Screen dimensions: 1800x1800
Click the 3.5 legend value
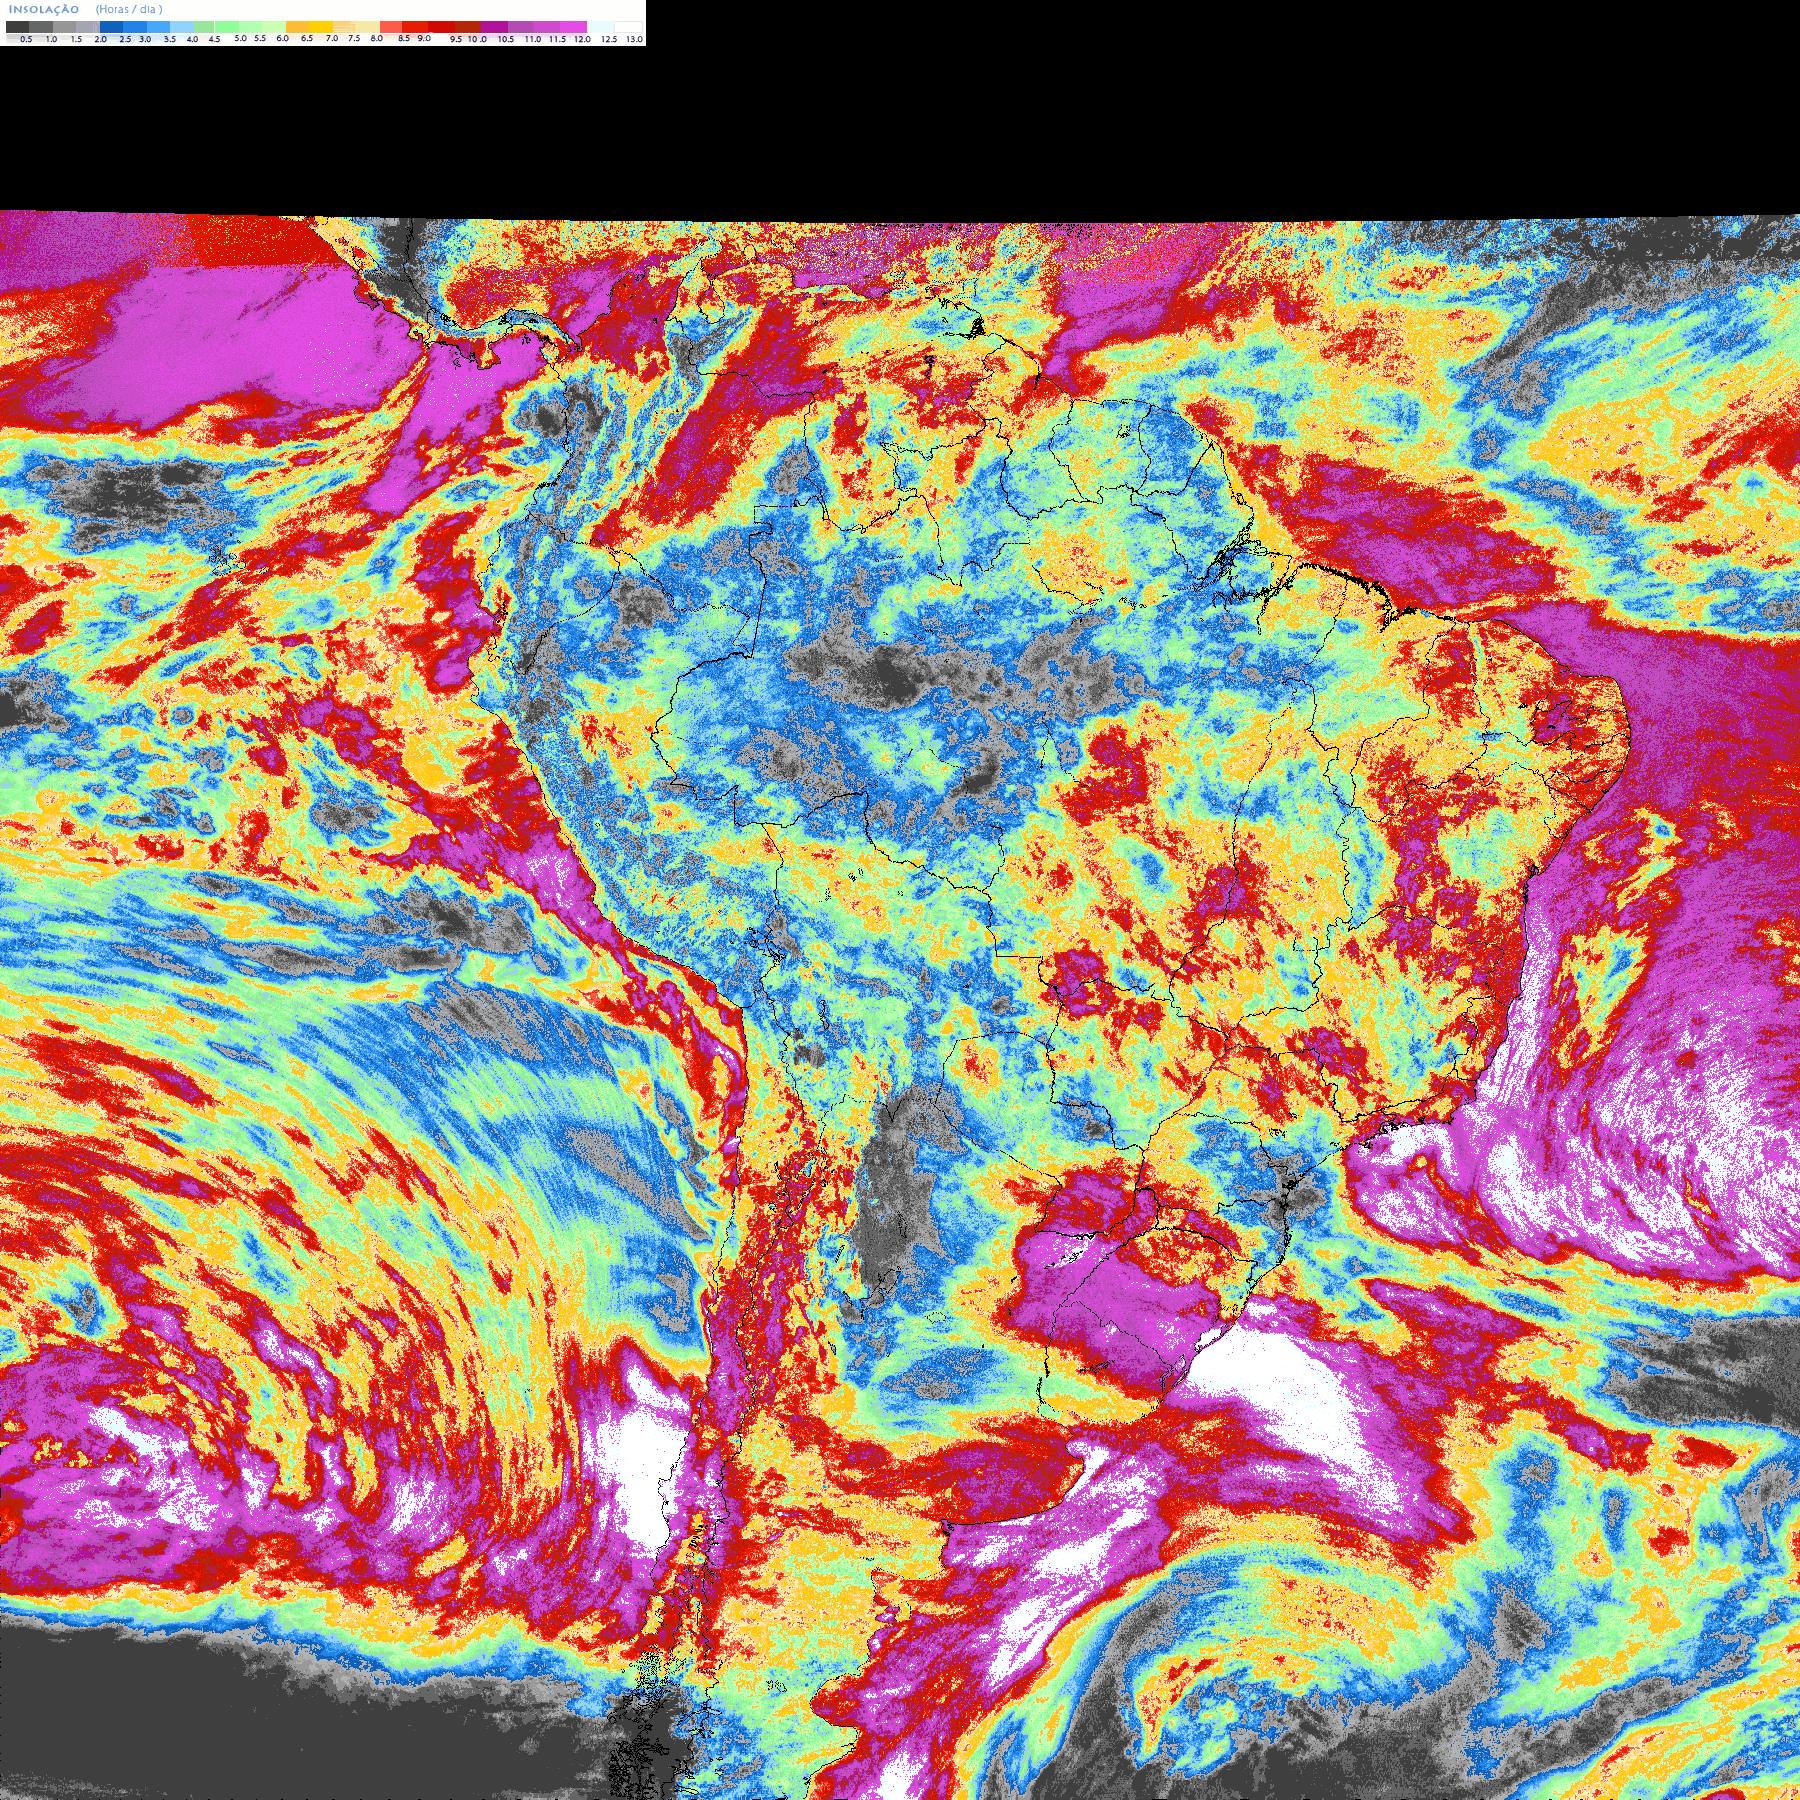170,39
